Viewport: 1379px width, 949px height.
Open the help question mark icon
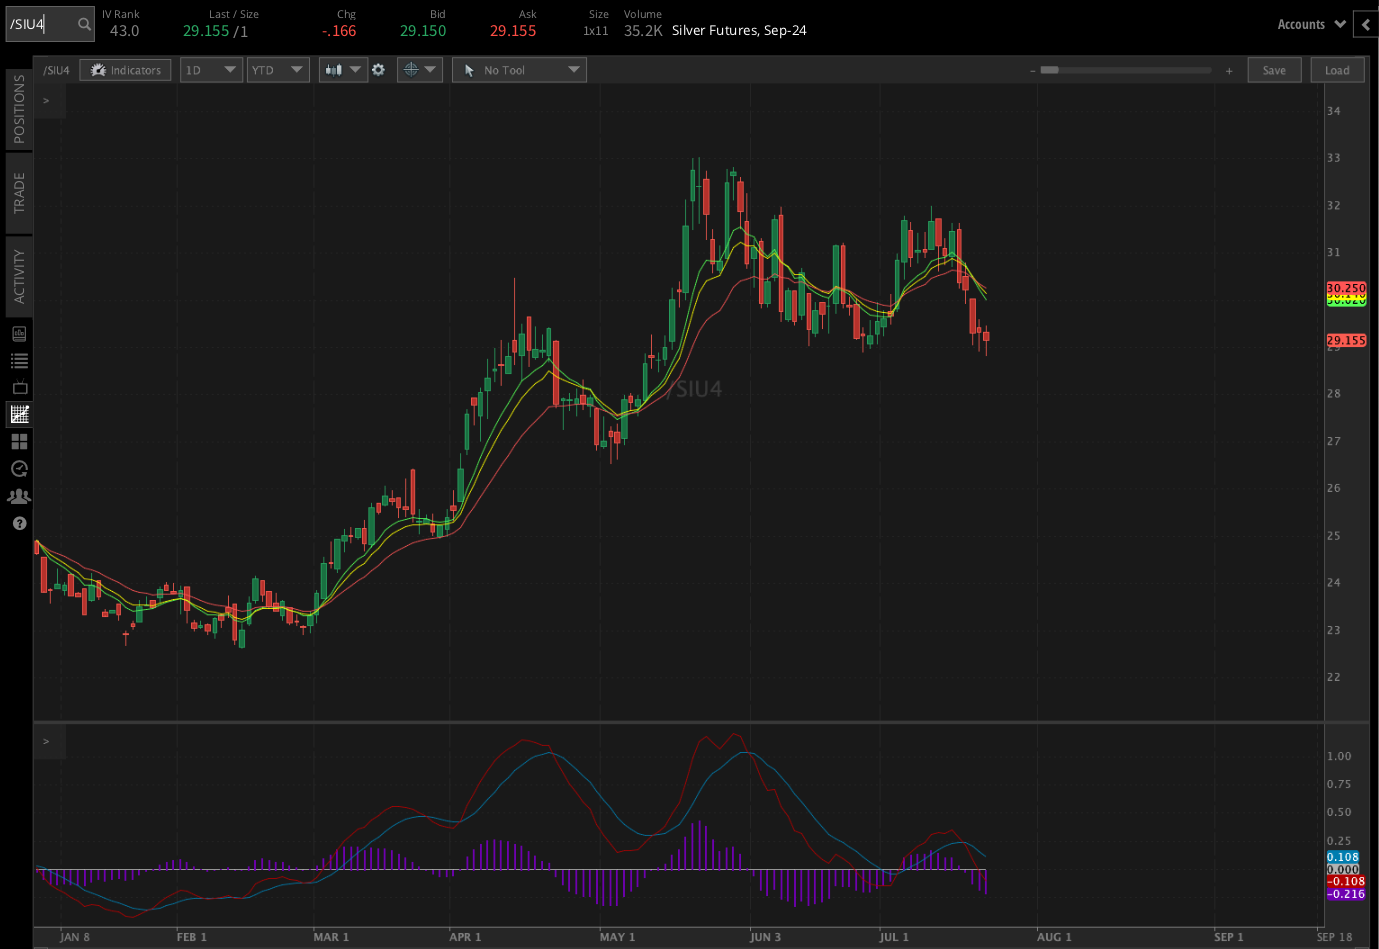point(18,522)
